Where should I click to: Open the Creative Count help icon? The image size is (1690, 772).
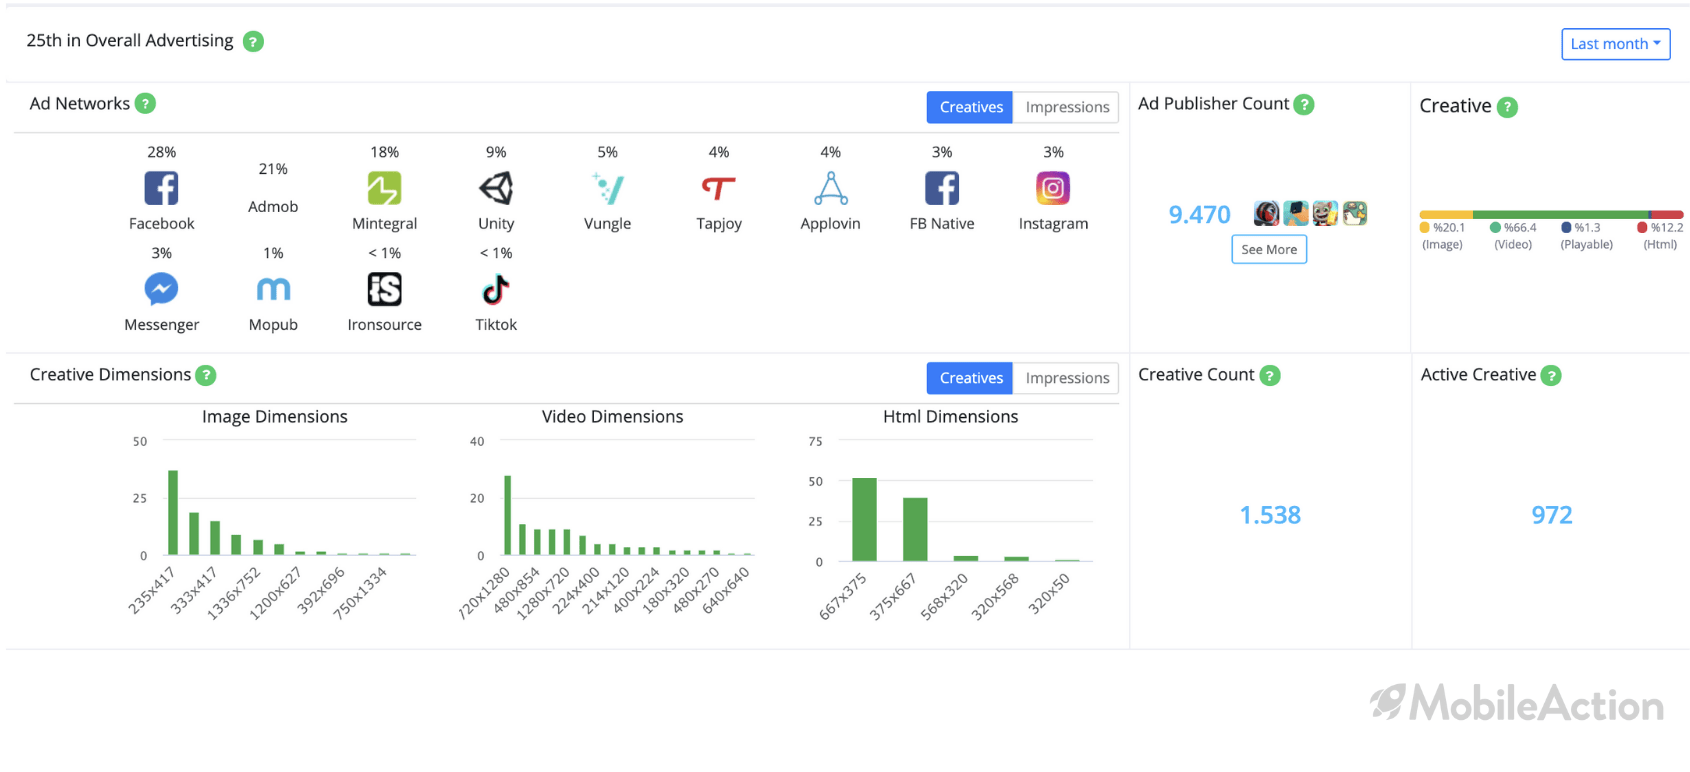(1270, 375)
